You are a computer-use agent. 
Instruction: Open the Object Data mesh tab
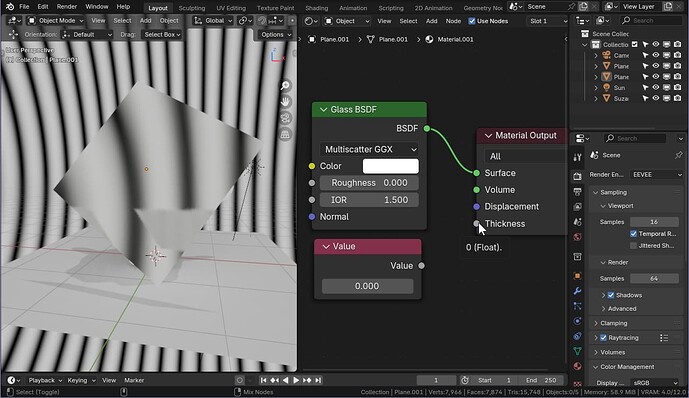(x=577, y=351)
